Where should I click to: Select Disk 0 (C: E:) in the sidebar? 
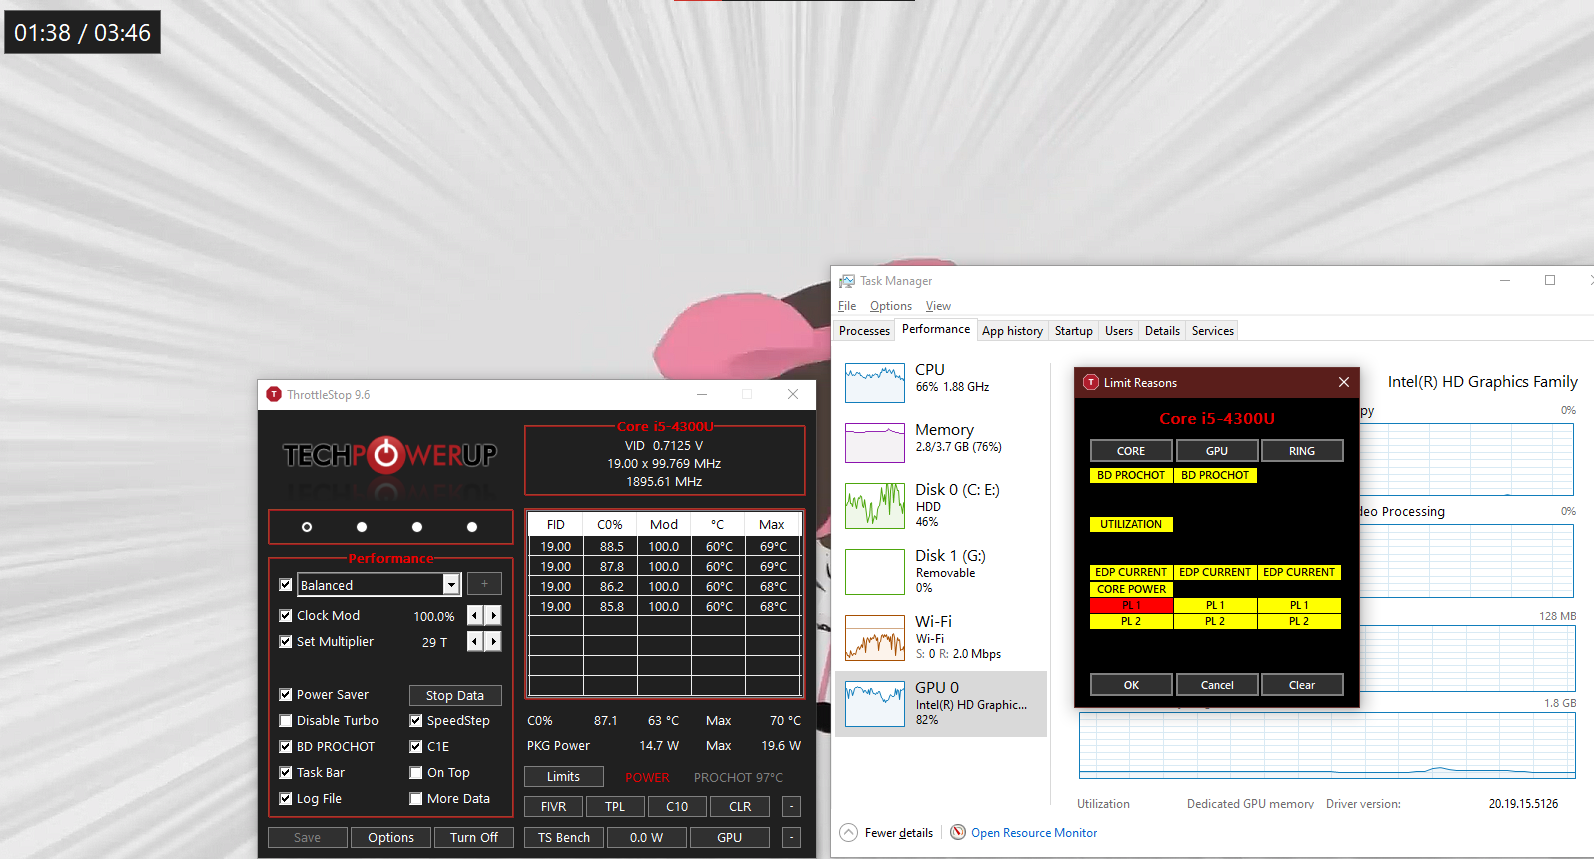click(x=940, y=505)
